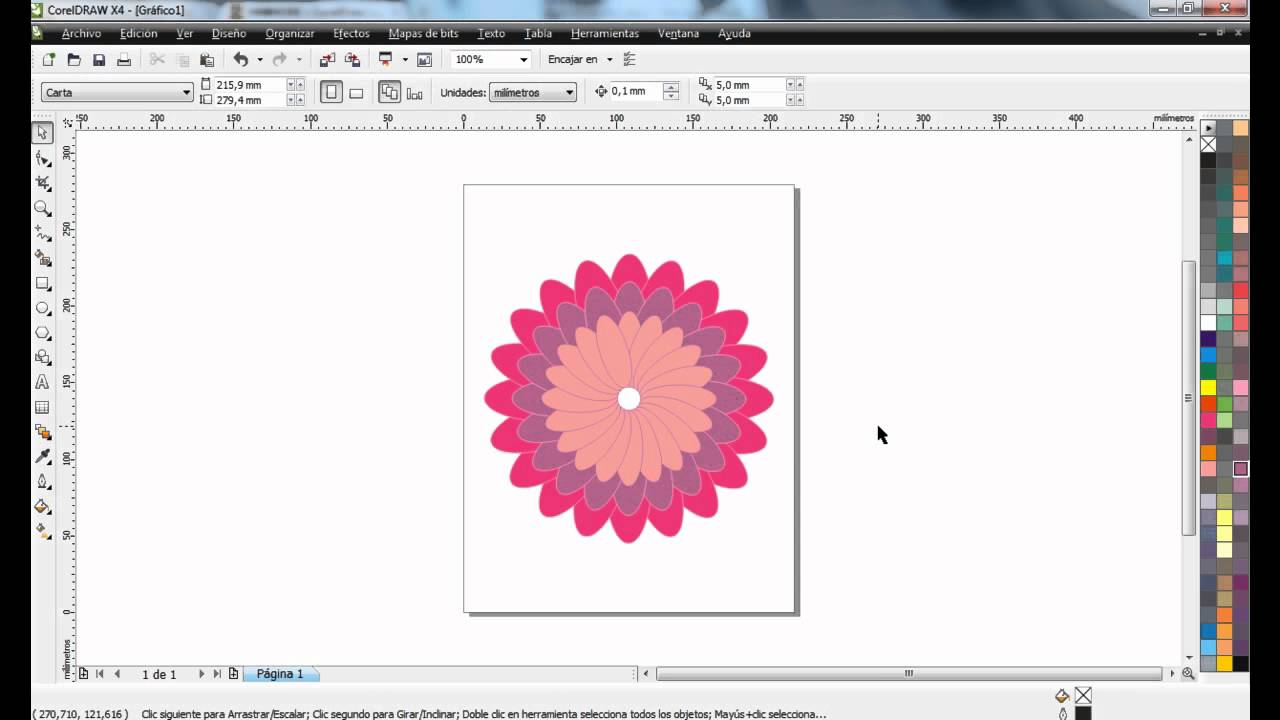Open the zoom level 100% dropdown
Screen dimensions: 1280x720
point(522,60)
